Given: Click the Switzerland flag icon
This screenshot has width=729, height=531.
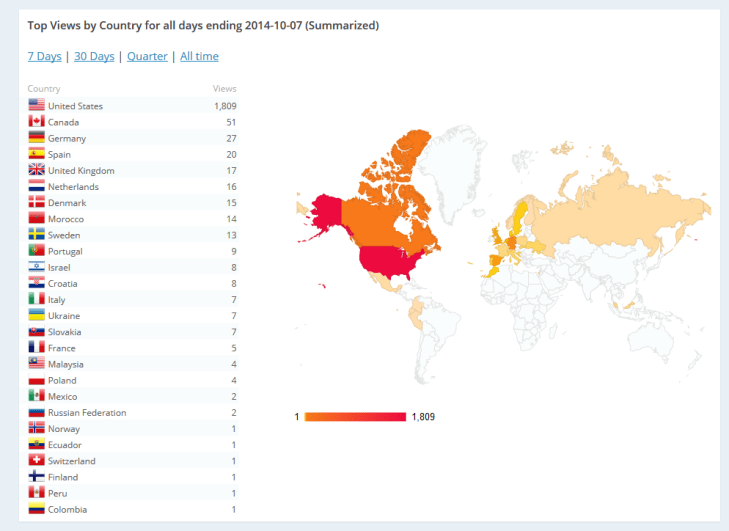Looking at the screenshot, I should [36, 460].
